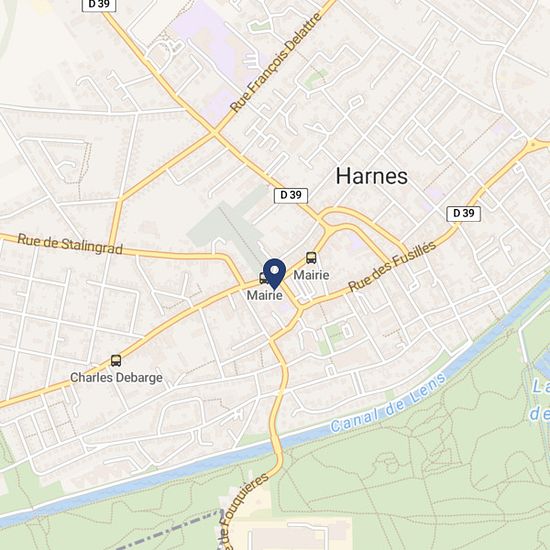Click the Rue de Fouquières label at bottom
This screenshot has width=550, height=550.
(x=243, y=511)
